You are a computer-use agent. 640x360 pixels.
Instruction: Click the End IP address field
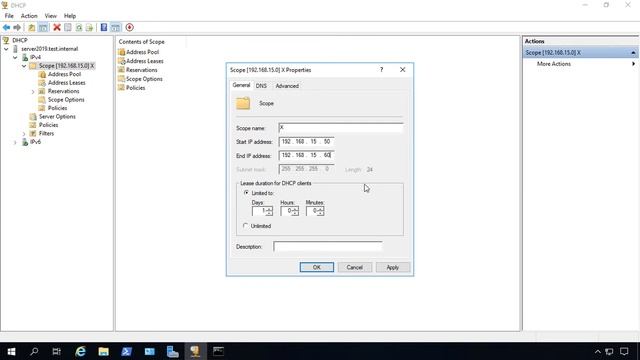(307, 156)
